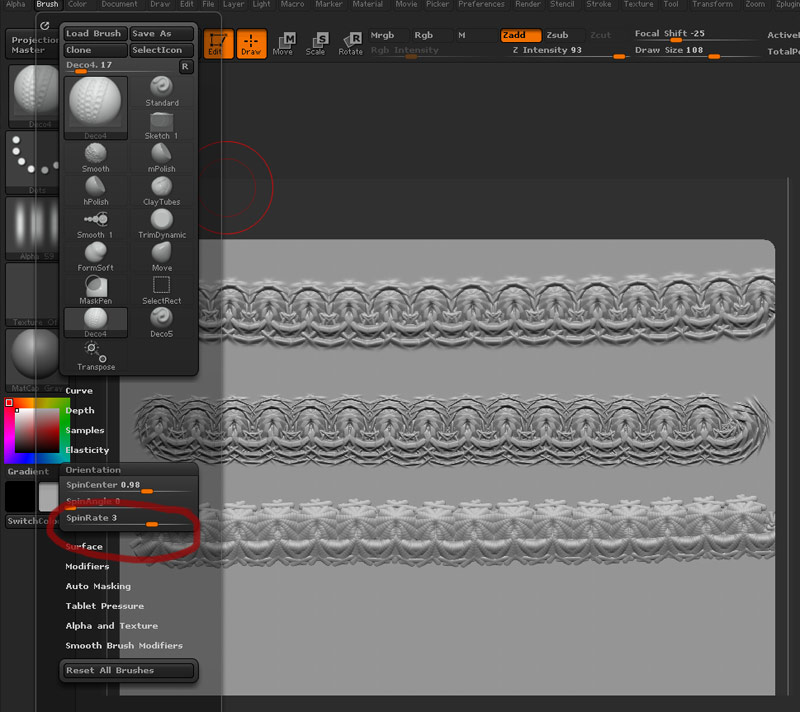Click the Save As button
The height and width of the screenshot is (712, 800).
pos(161,34)
